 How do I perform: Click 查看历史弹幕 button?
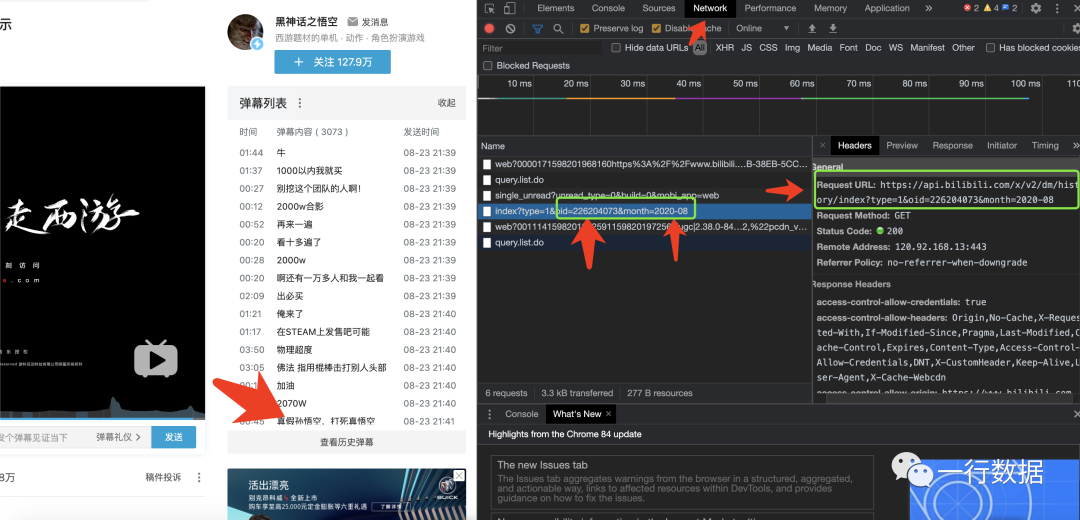pos(346,442)
